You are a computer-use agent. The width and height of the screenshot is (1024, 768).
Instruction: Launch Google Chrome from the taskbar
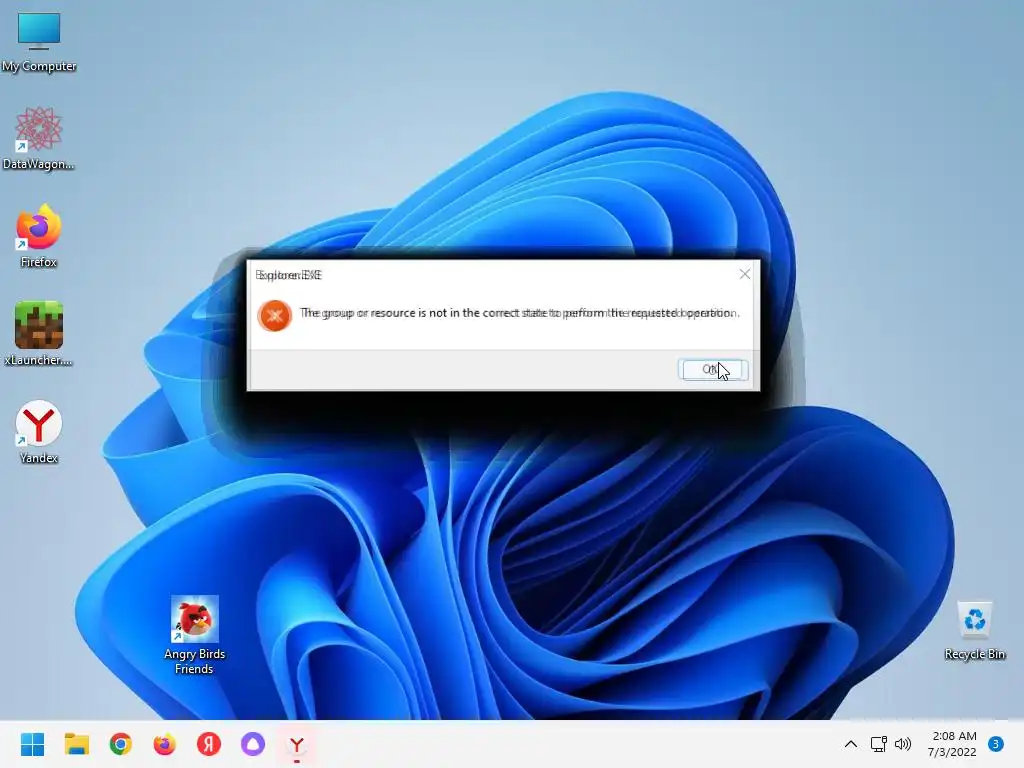(x=121, y=744)
